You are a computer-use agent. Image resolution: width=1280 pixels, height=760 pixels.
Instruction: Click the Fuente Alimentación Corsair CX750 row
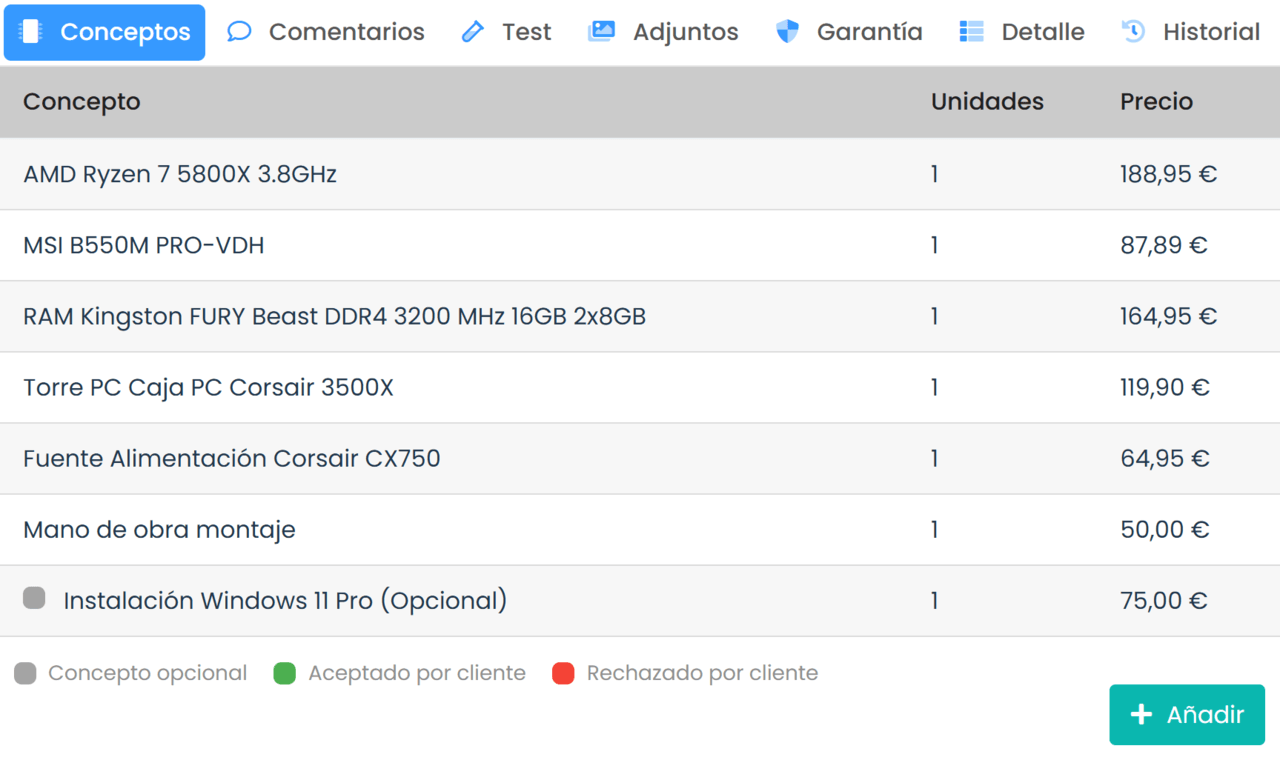pos(231,458)
